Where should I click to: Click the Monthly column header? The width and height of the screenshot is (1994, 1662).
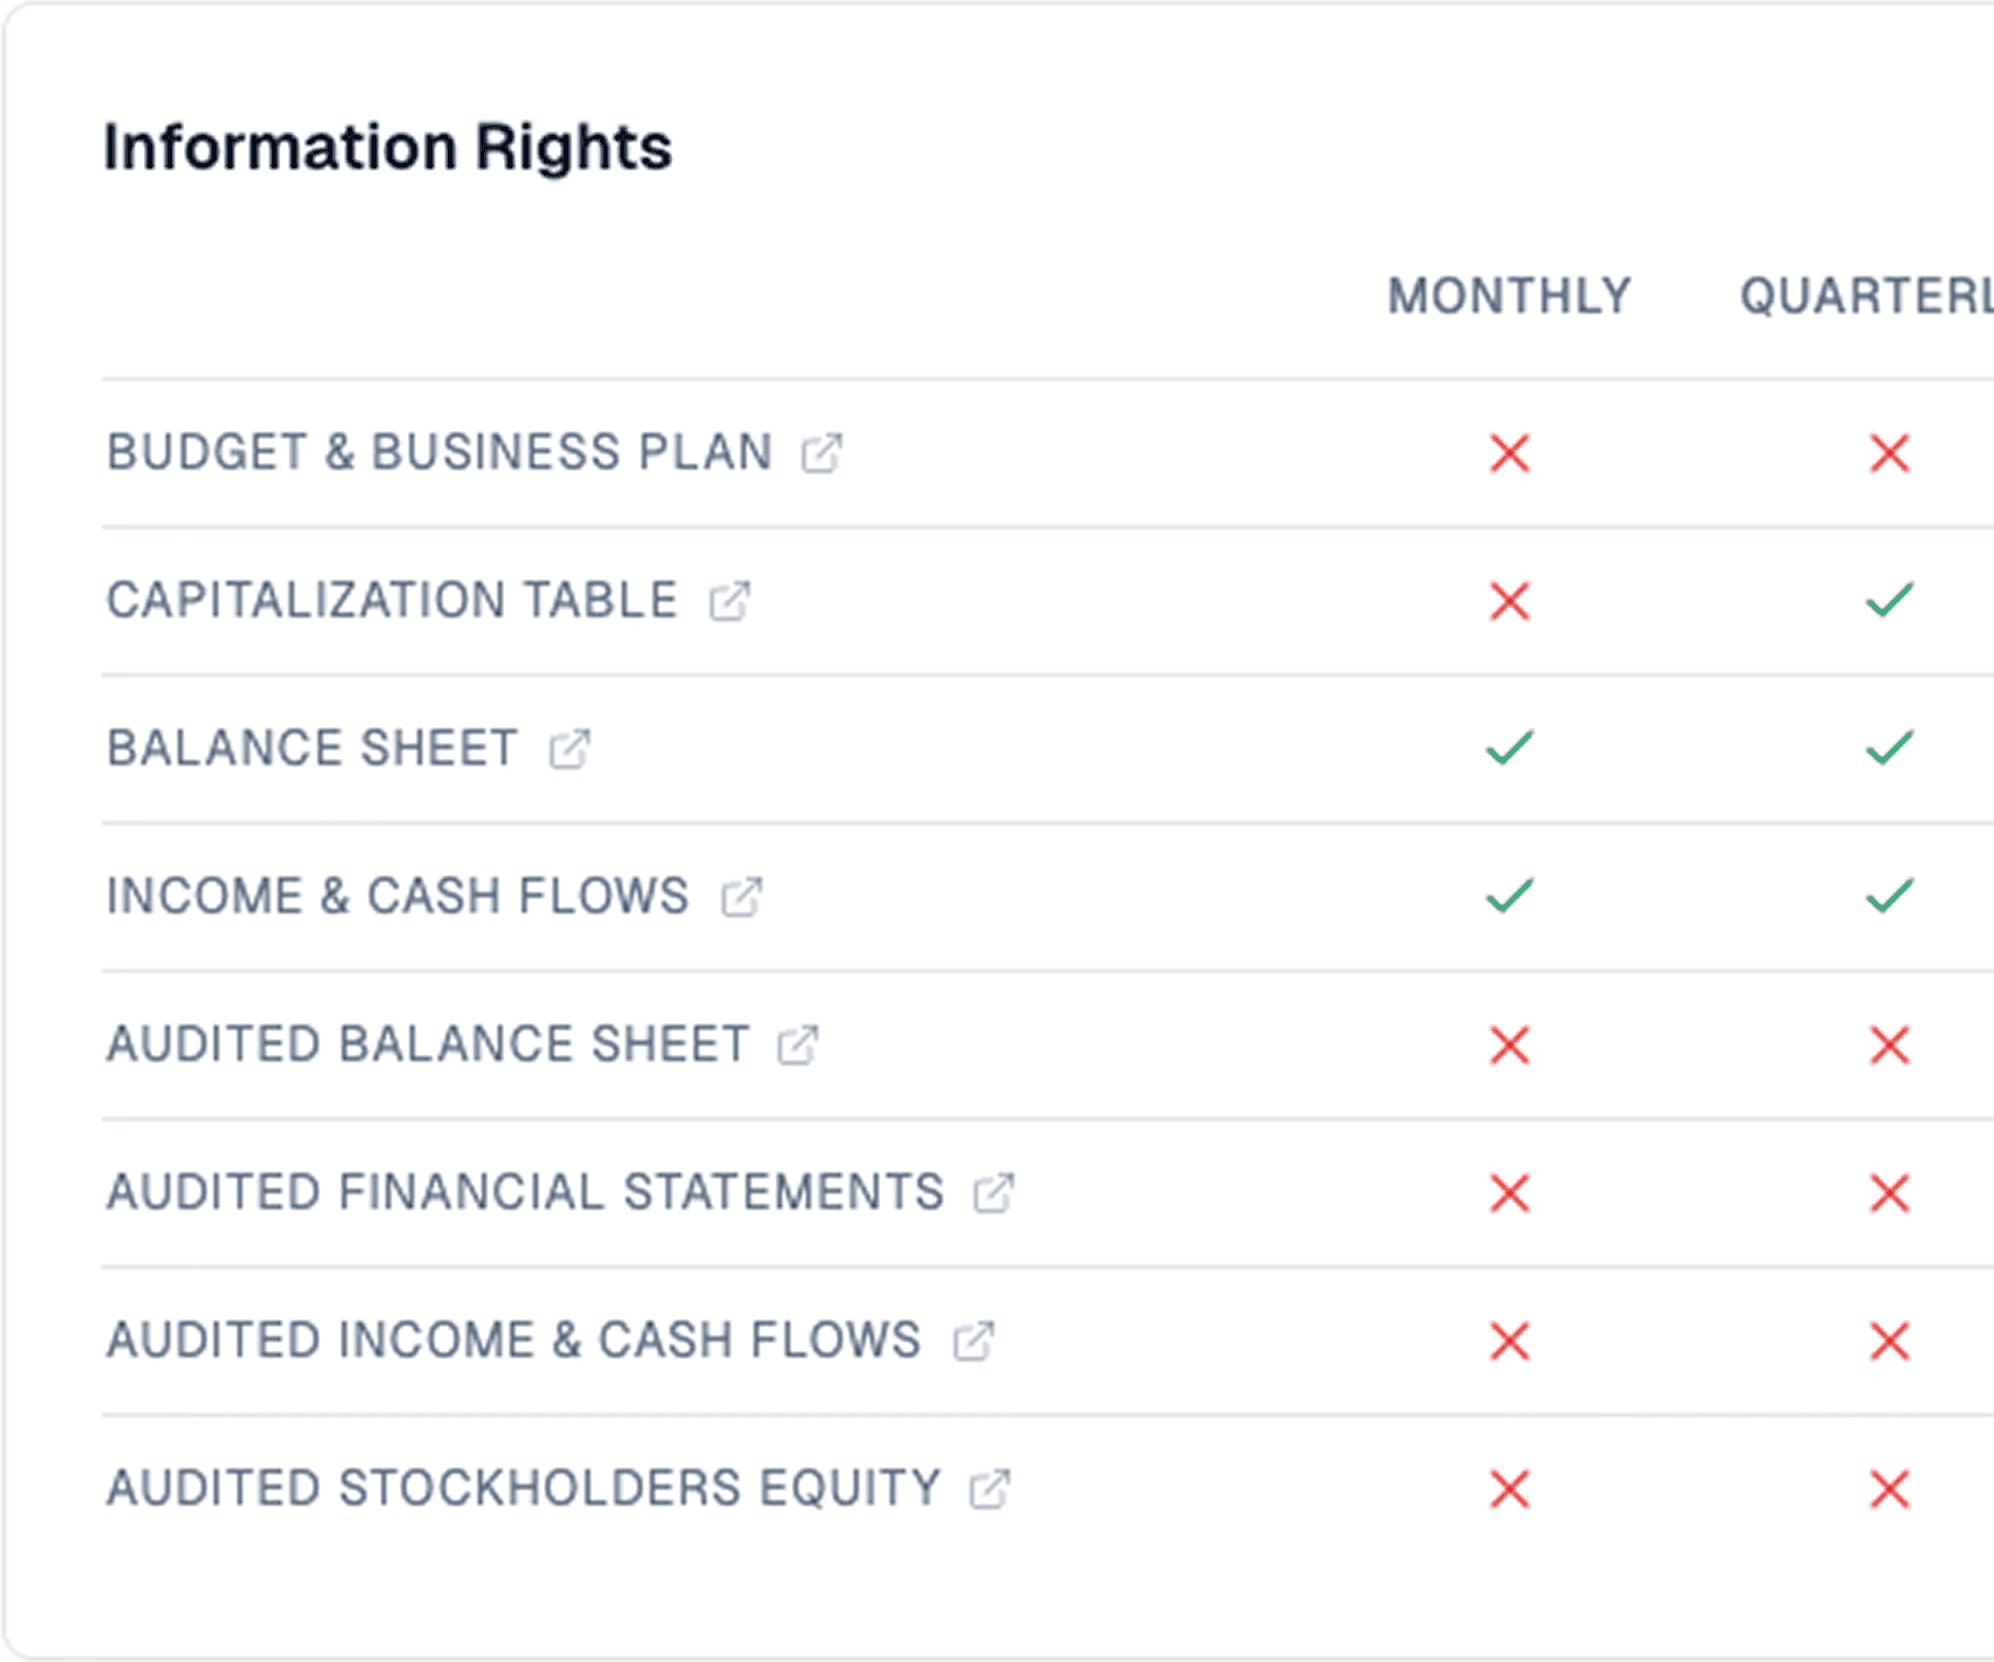click(x=1509, y=296)
